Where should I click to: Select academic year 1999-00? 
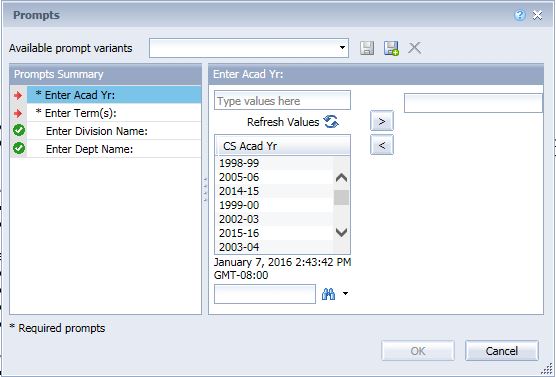coord(274,205)
